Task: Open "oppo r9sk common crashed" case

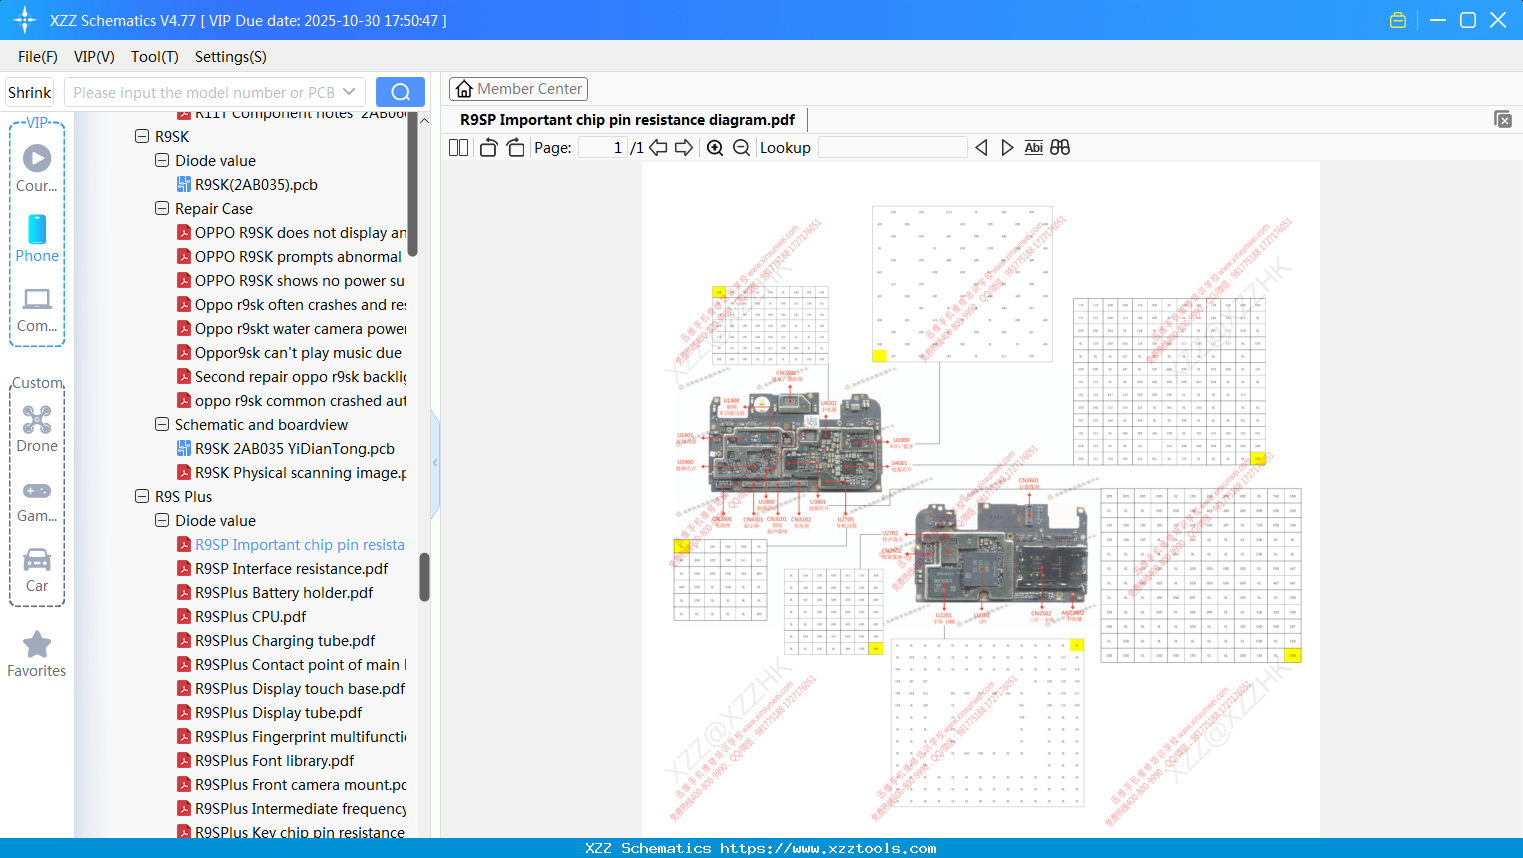Action: tap(292, 400)
